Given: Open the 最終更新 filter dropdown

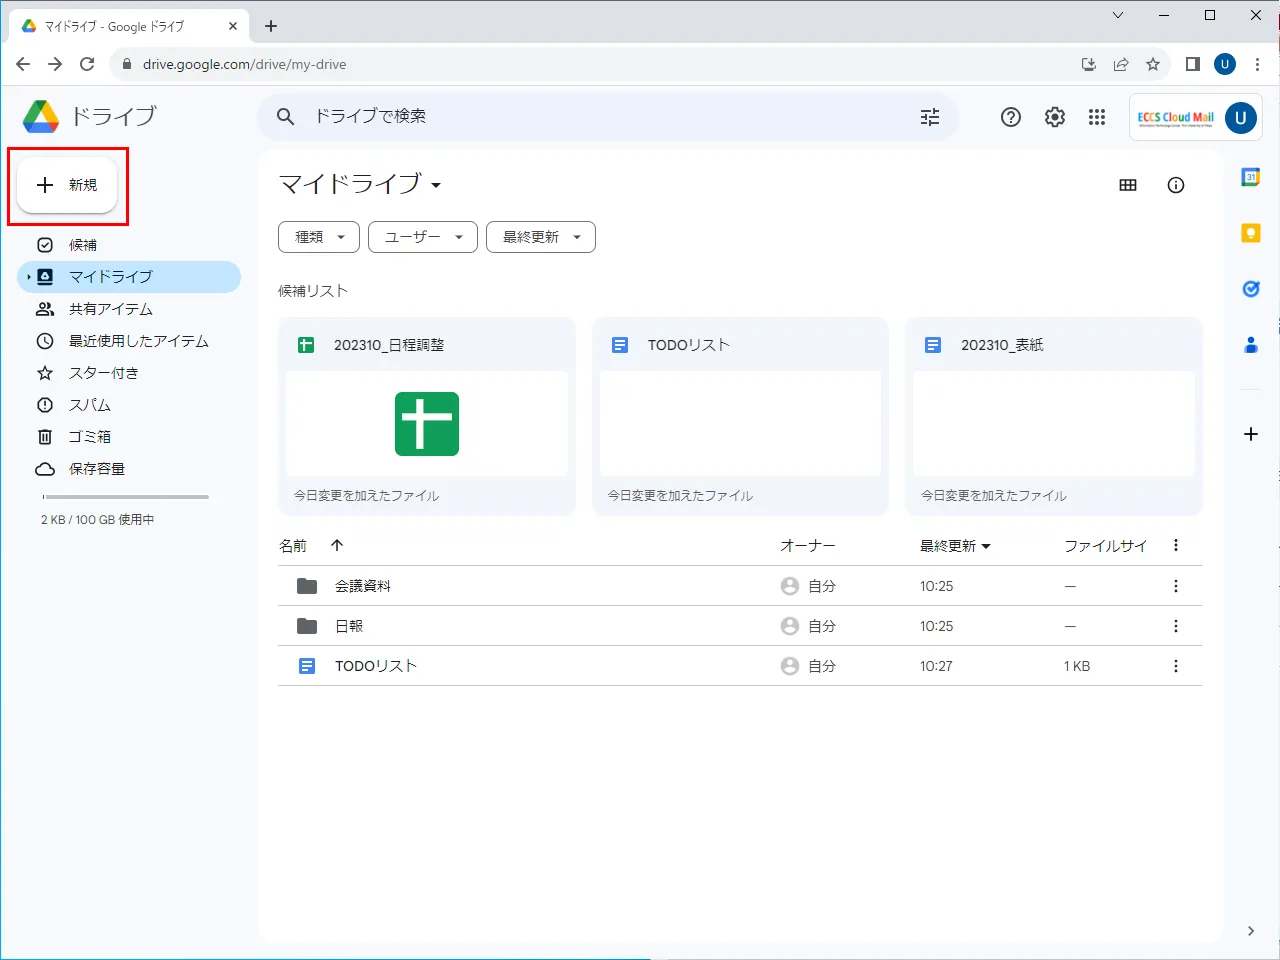Looking at the screenshot, I should point(540,237).
